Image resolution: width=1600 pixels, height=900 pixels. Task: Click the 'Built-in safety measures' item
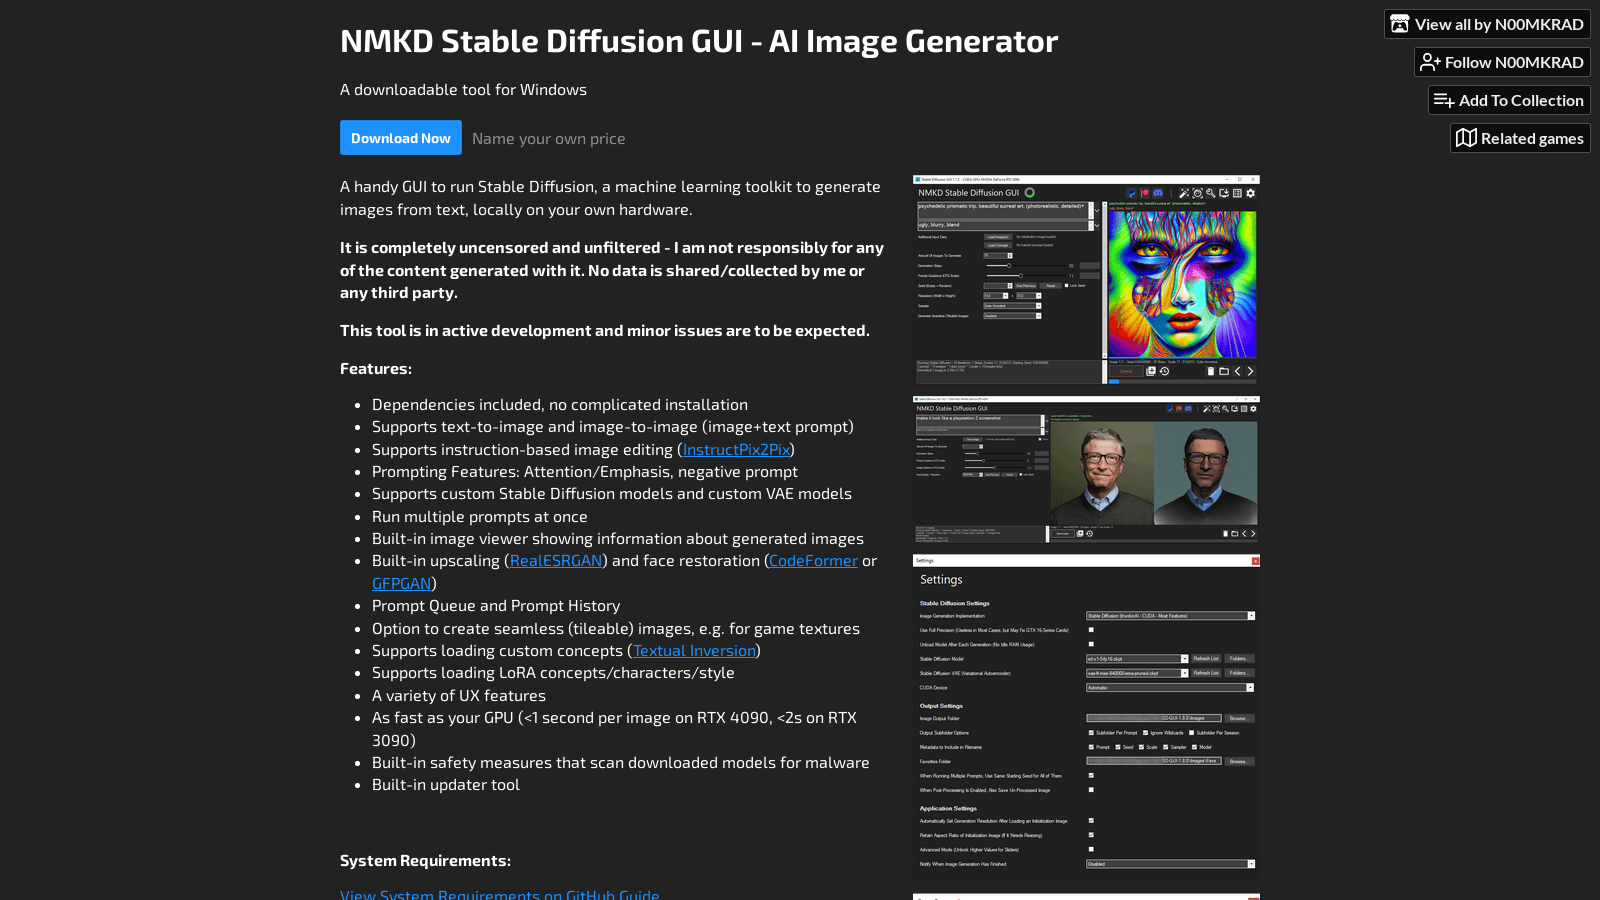621,763
